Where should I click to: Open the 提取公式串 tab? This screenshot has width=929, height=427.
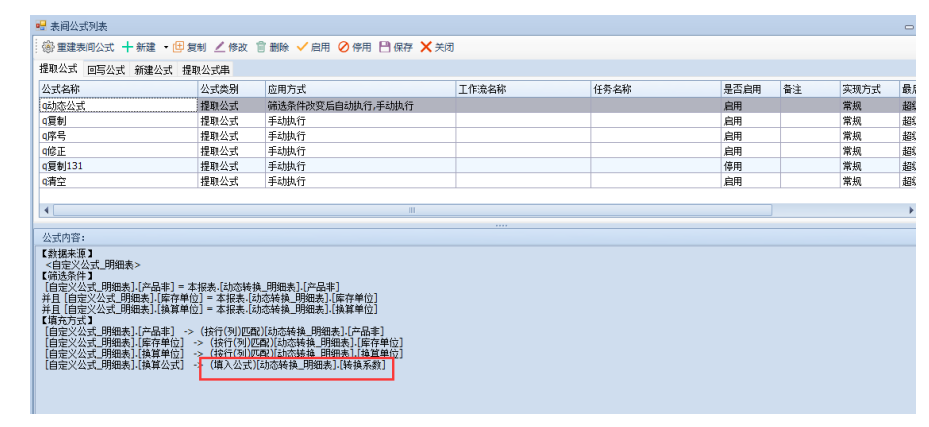pyautogui.click(x=206, y=70)
